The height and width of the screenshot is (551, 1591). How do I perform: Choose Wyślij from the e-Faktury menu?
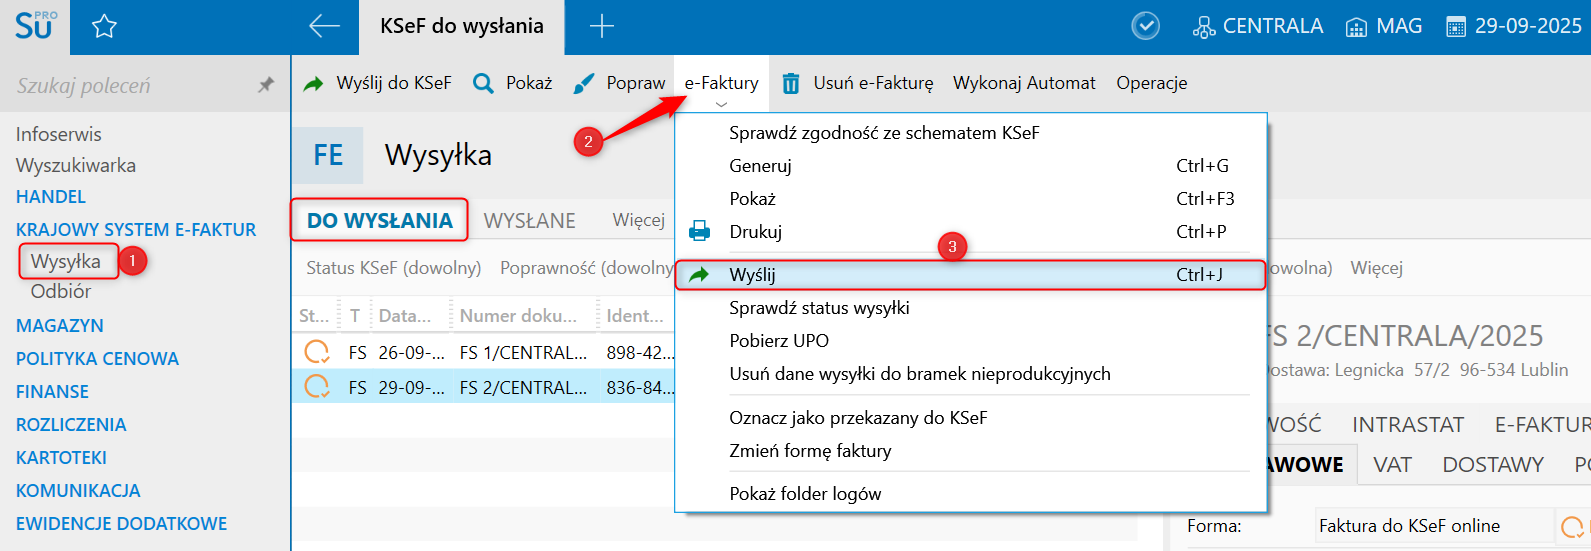(x=752, y=275)
